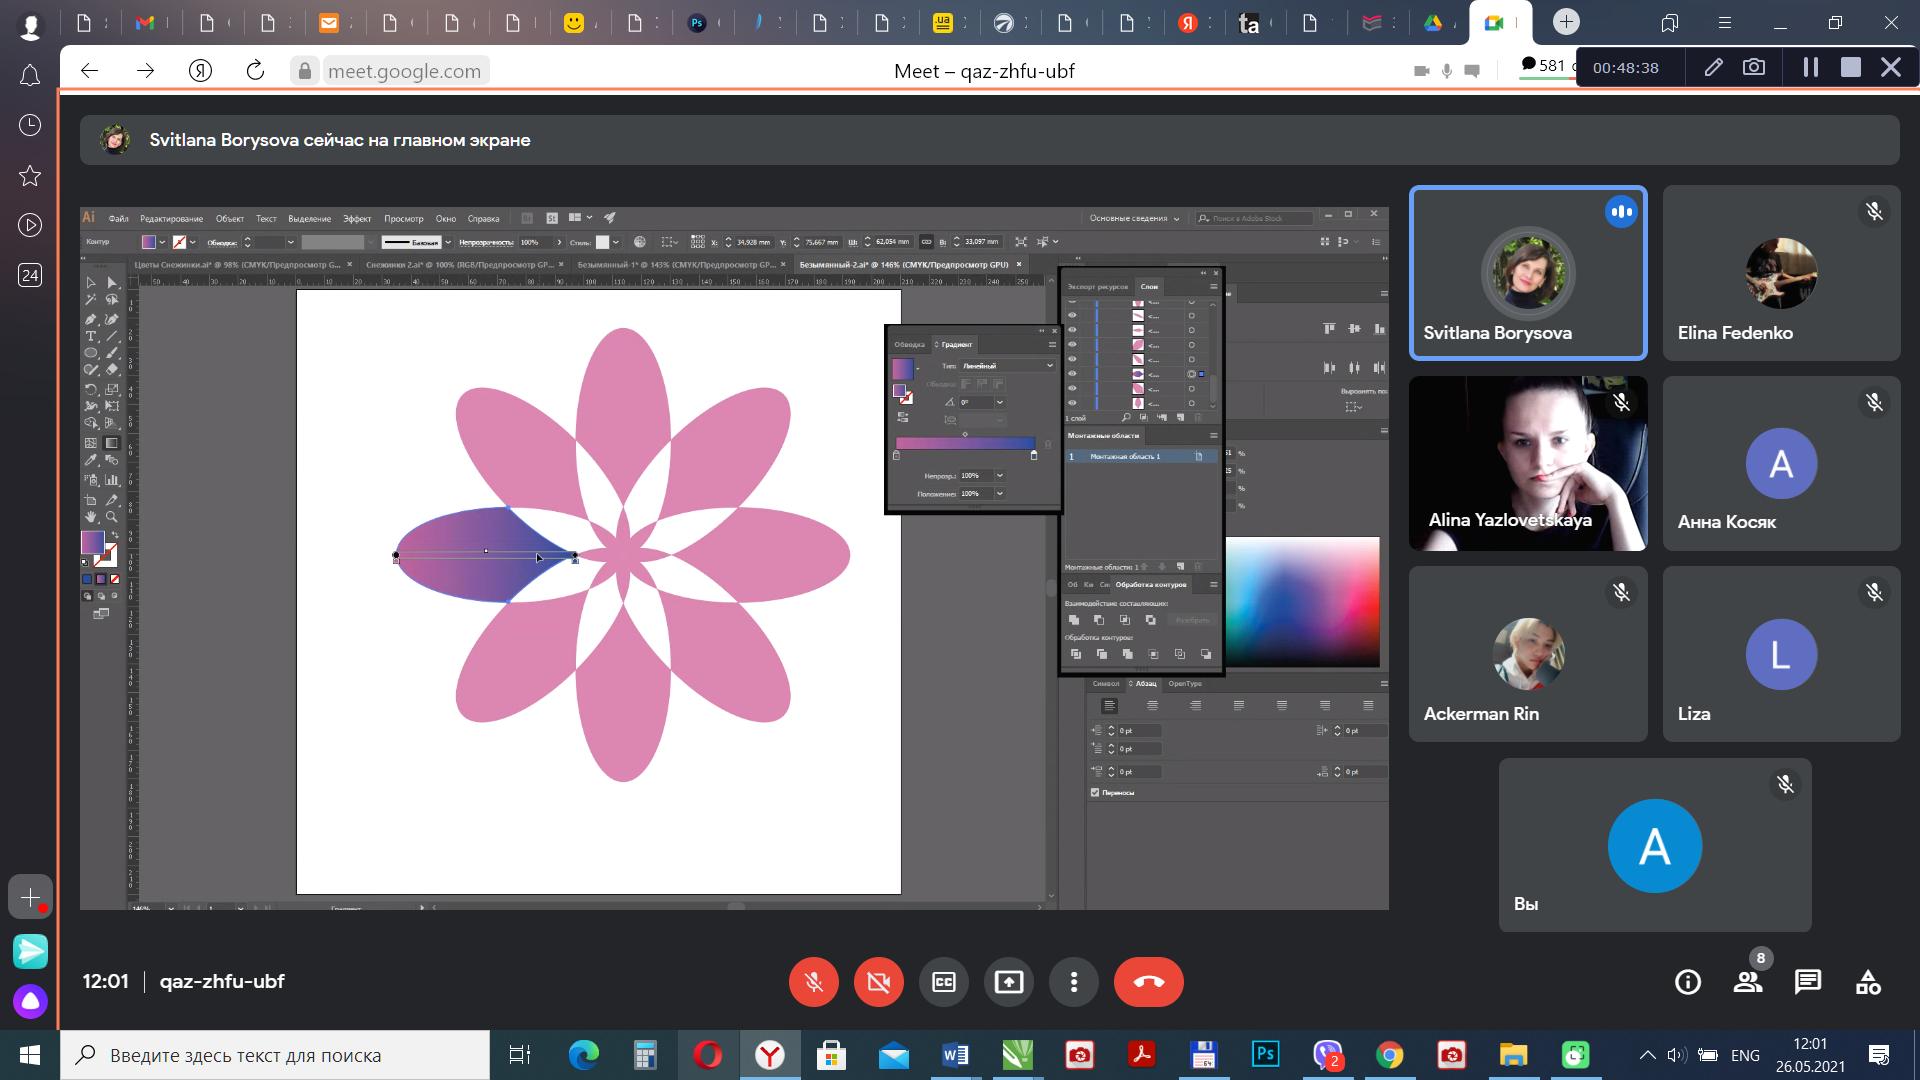Viewport: 1920px width, 1080px height.
Task: Open the gradient Тип Линейный dropdown
Action: [x=1008, y=366]
